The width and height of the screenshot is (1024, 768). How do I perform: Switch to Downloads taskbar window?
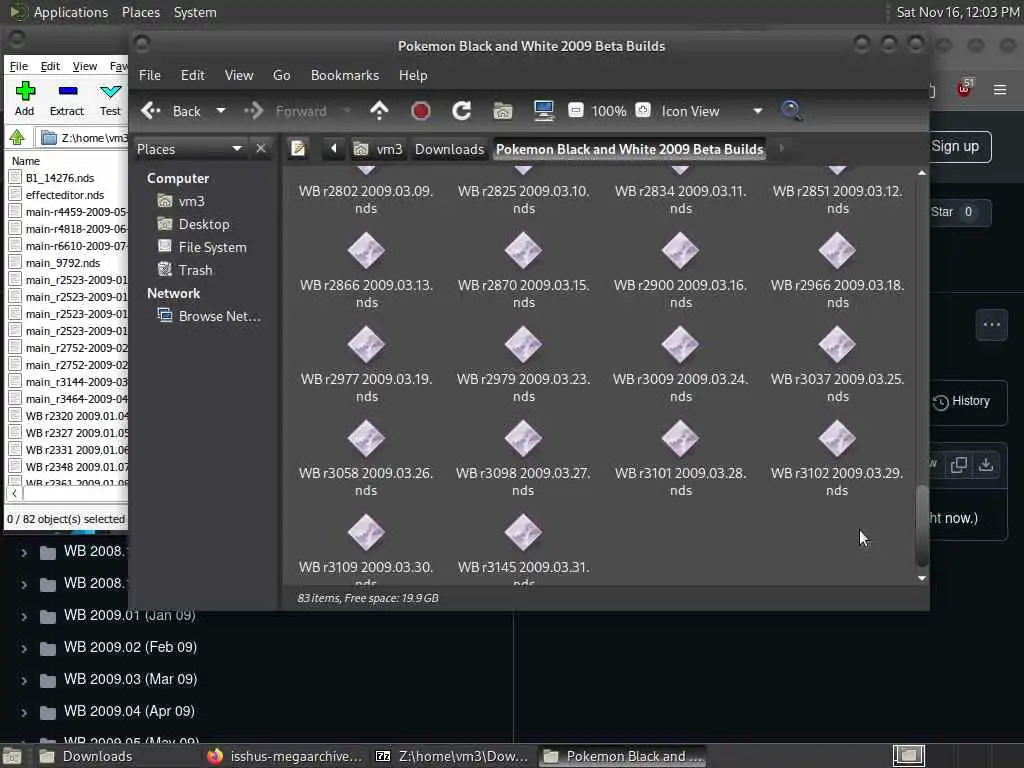tap(85, 756)
